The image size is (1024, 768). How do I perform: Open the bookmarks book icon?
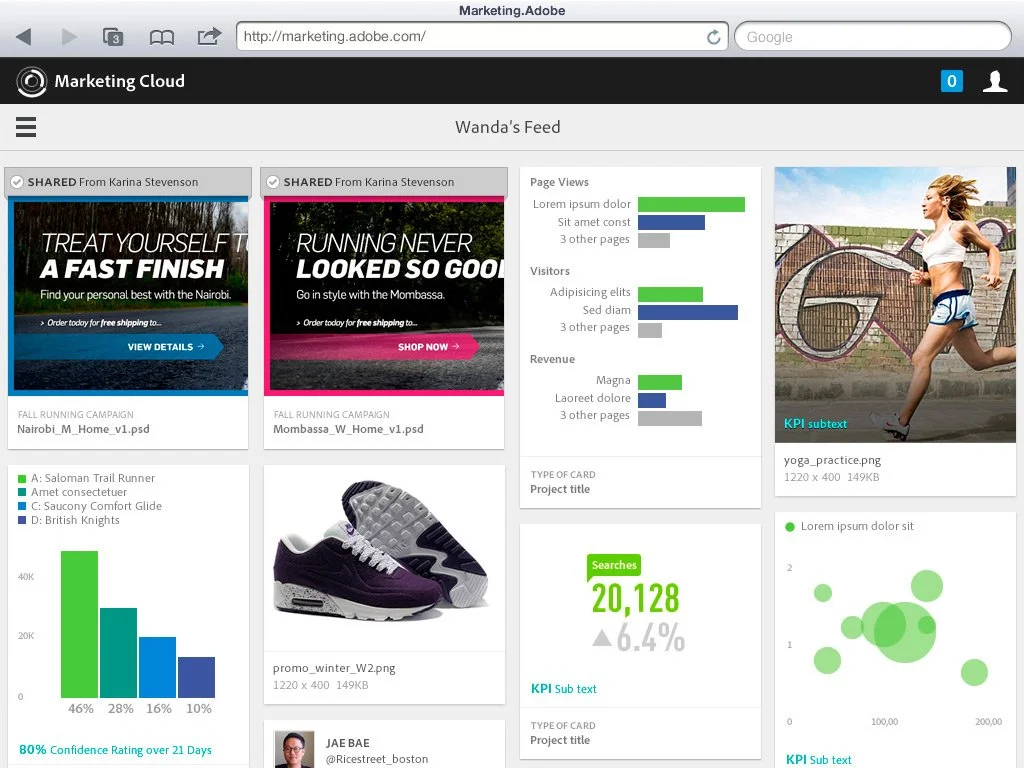click(x=161, y=37)
